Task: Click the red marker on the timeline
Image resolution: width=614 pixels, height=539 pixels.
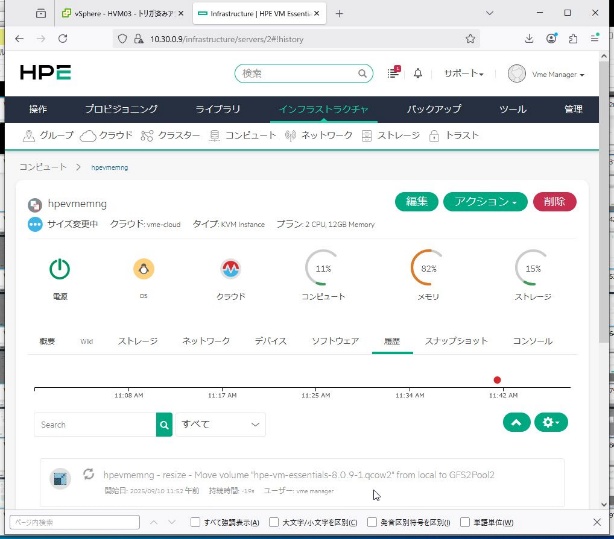Action: pos(497,379)
